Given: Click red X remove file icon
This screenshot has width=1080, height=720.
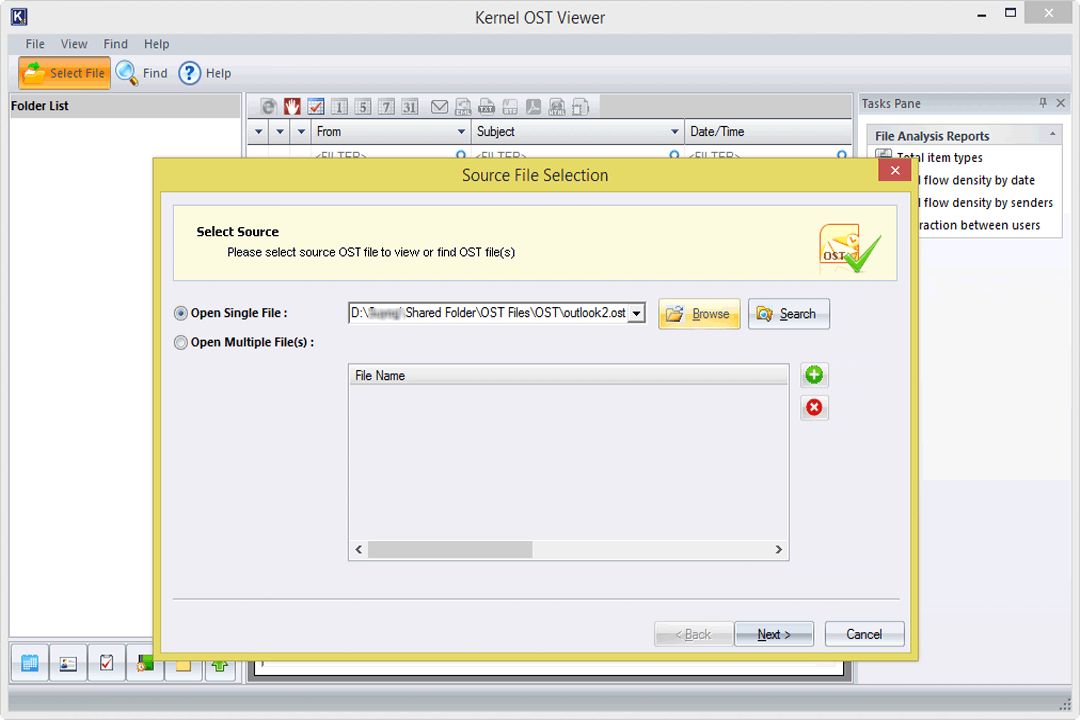Looking at the screenshot, I should [x=814, y=407].
